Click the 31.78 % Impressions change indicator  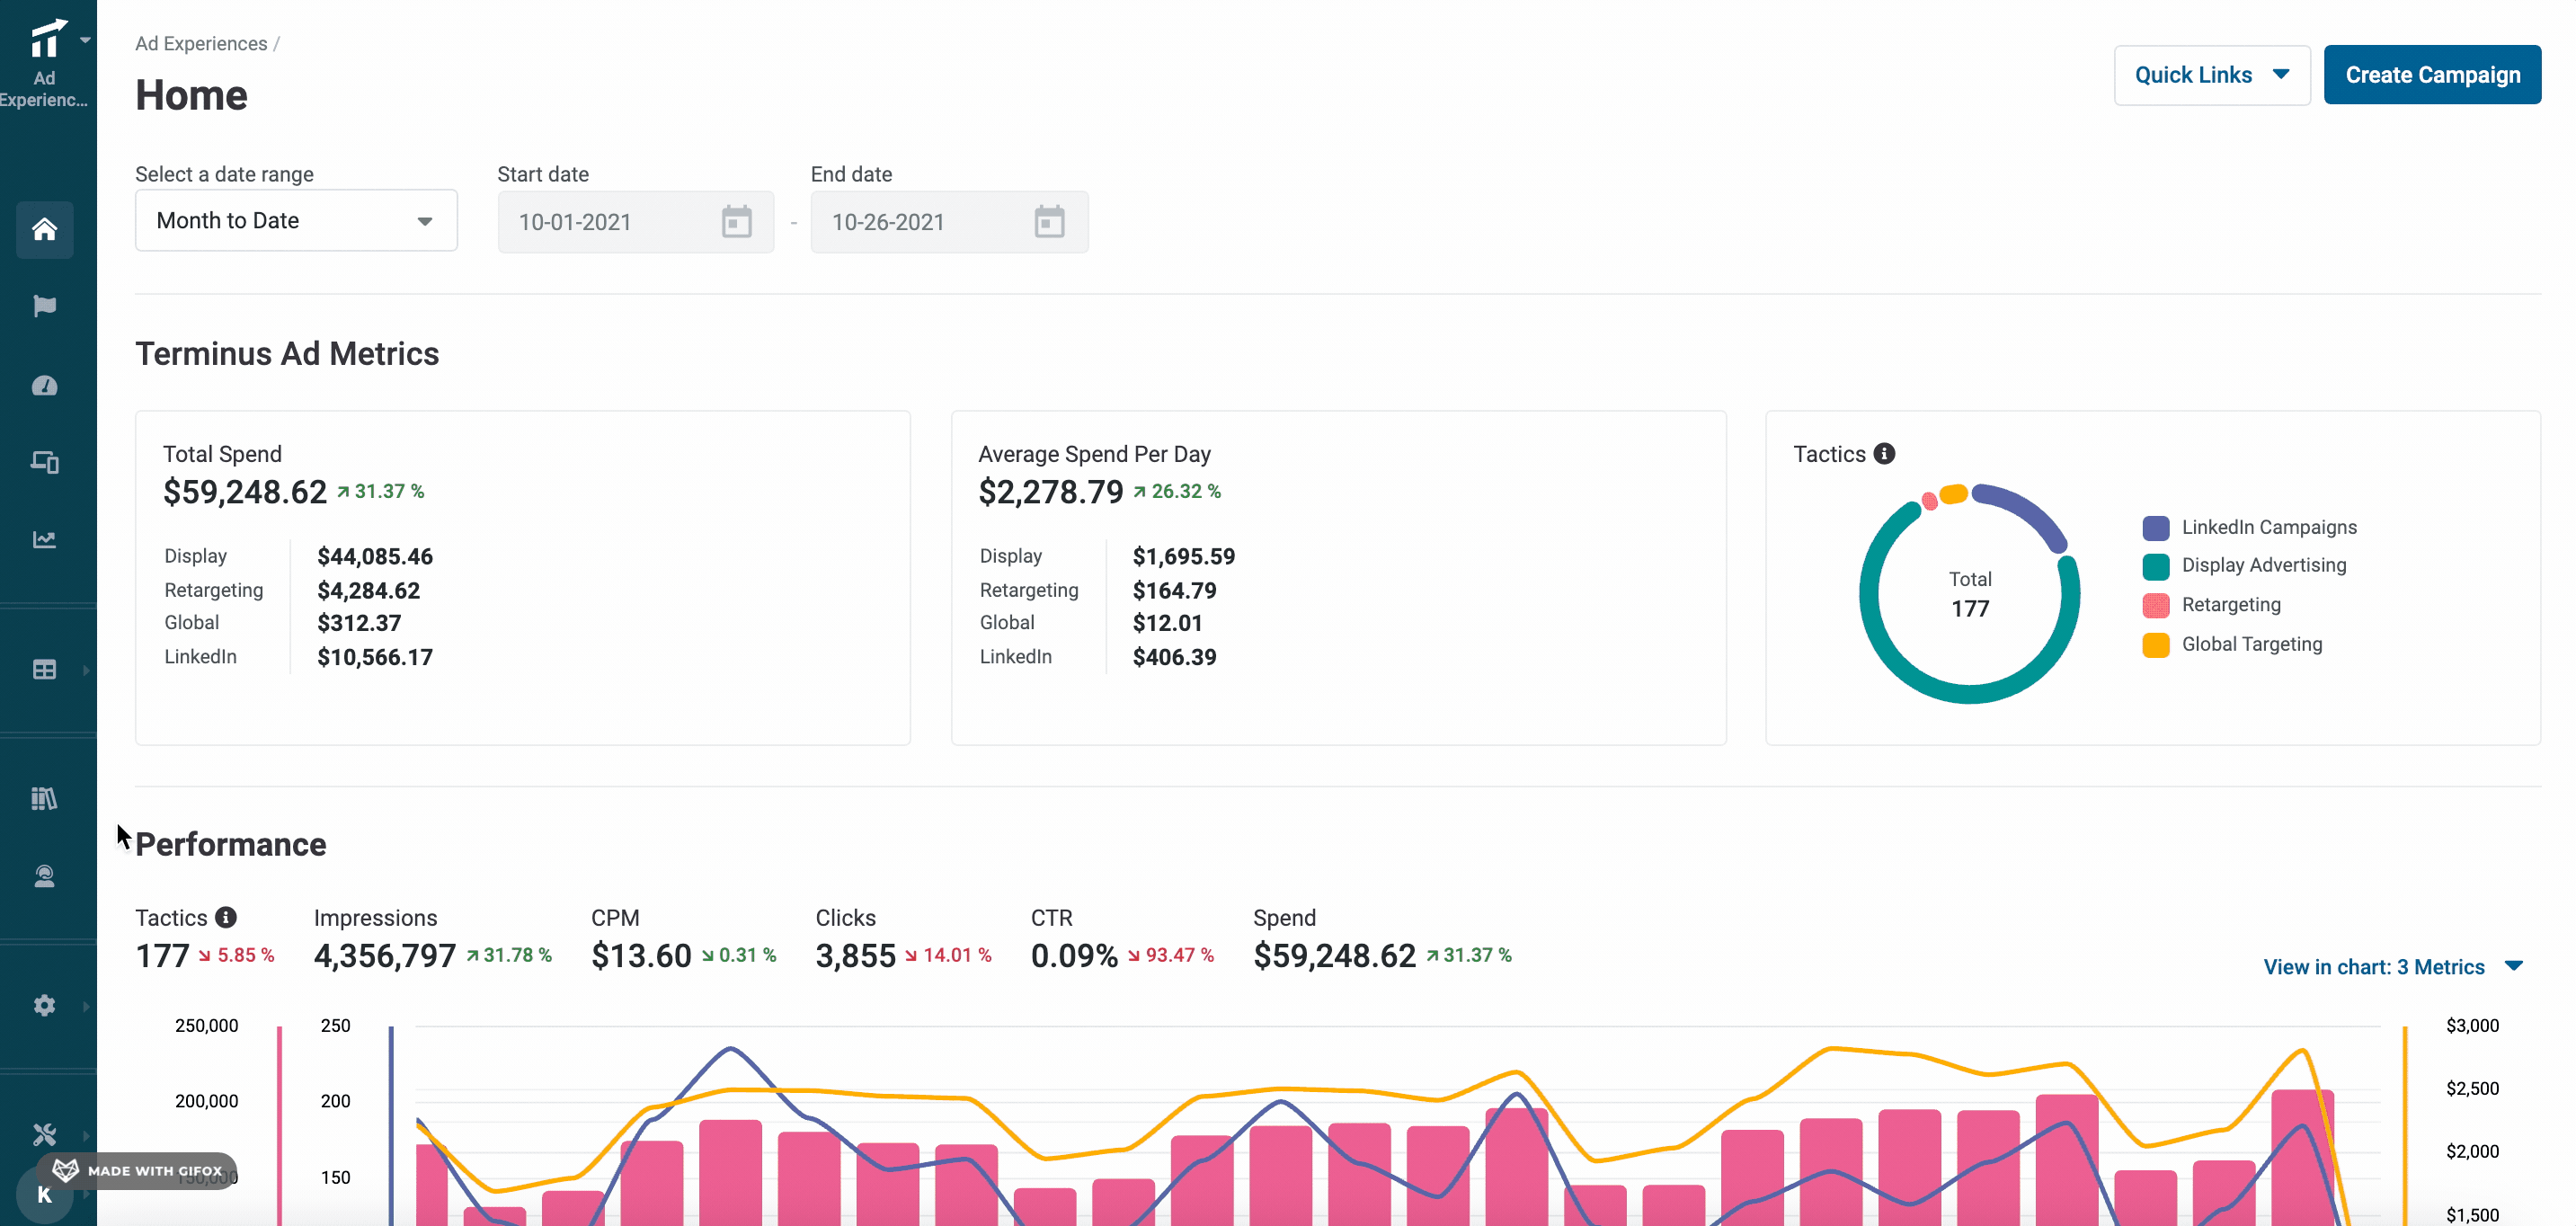click(509, 955)
